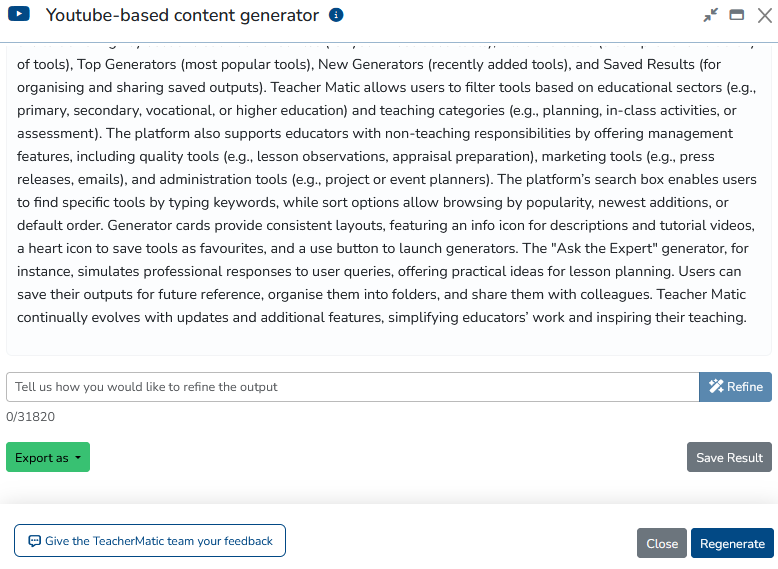Close the dialog using the X icon

tap(763, 15)
